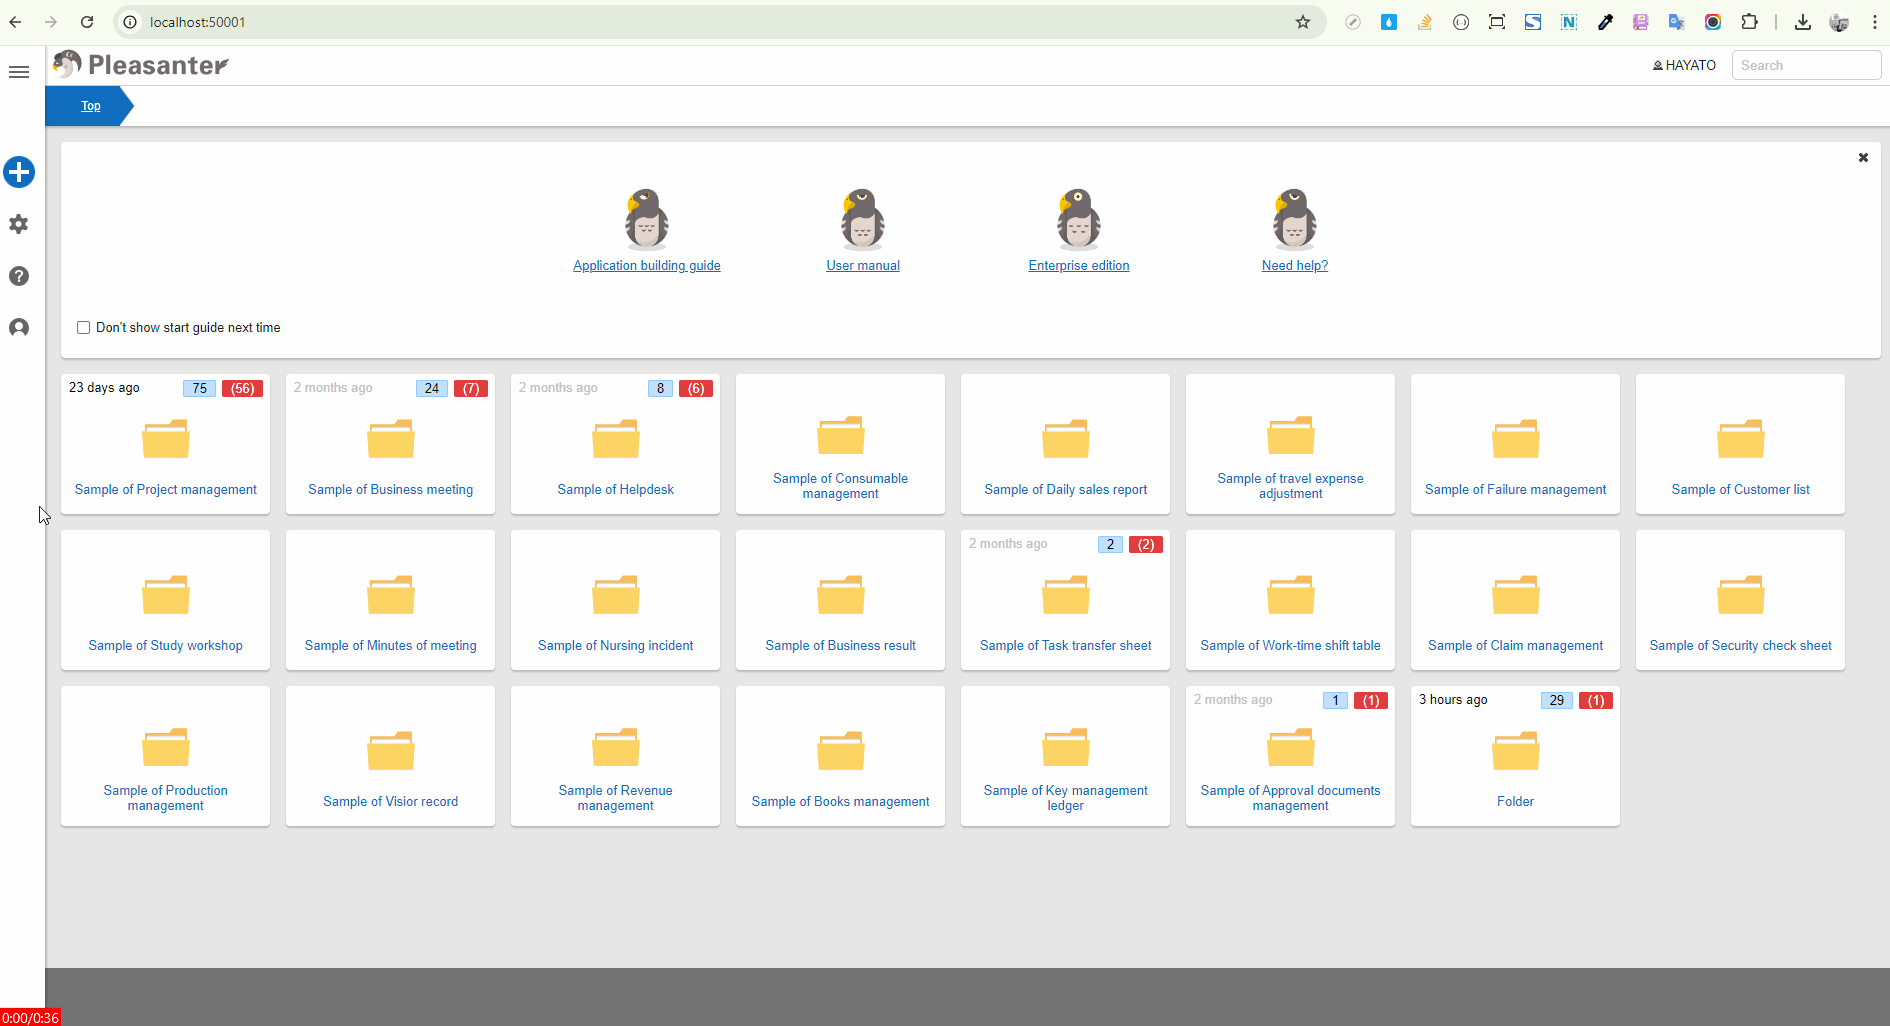
Task: Open the Application building guide link
Action: point(647,266)
